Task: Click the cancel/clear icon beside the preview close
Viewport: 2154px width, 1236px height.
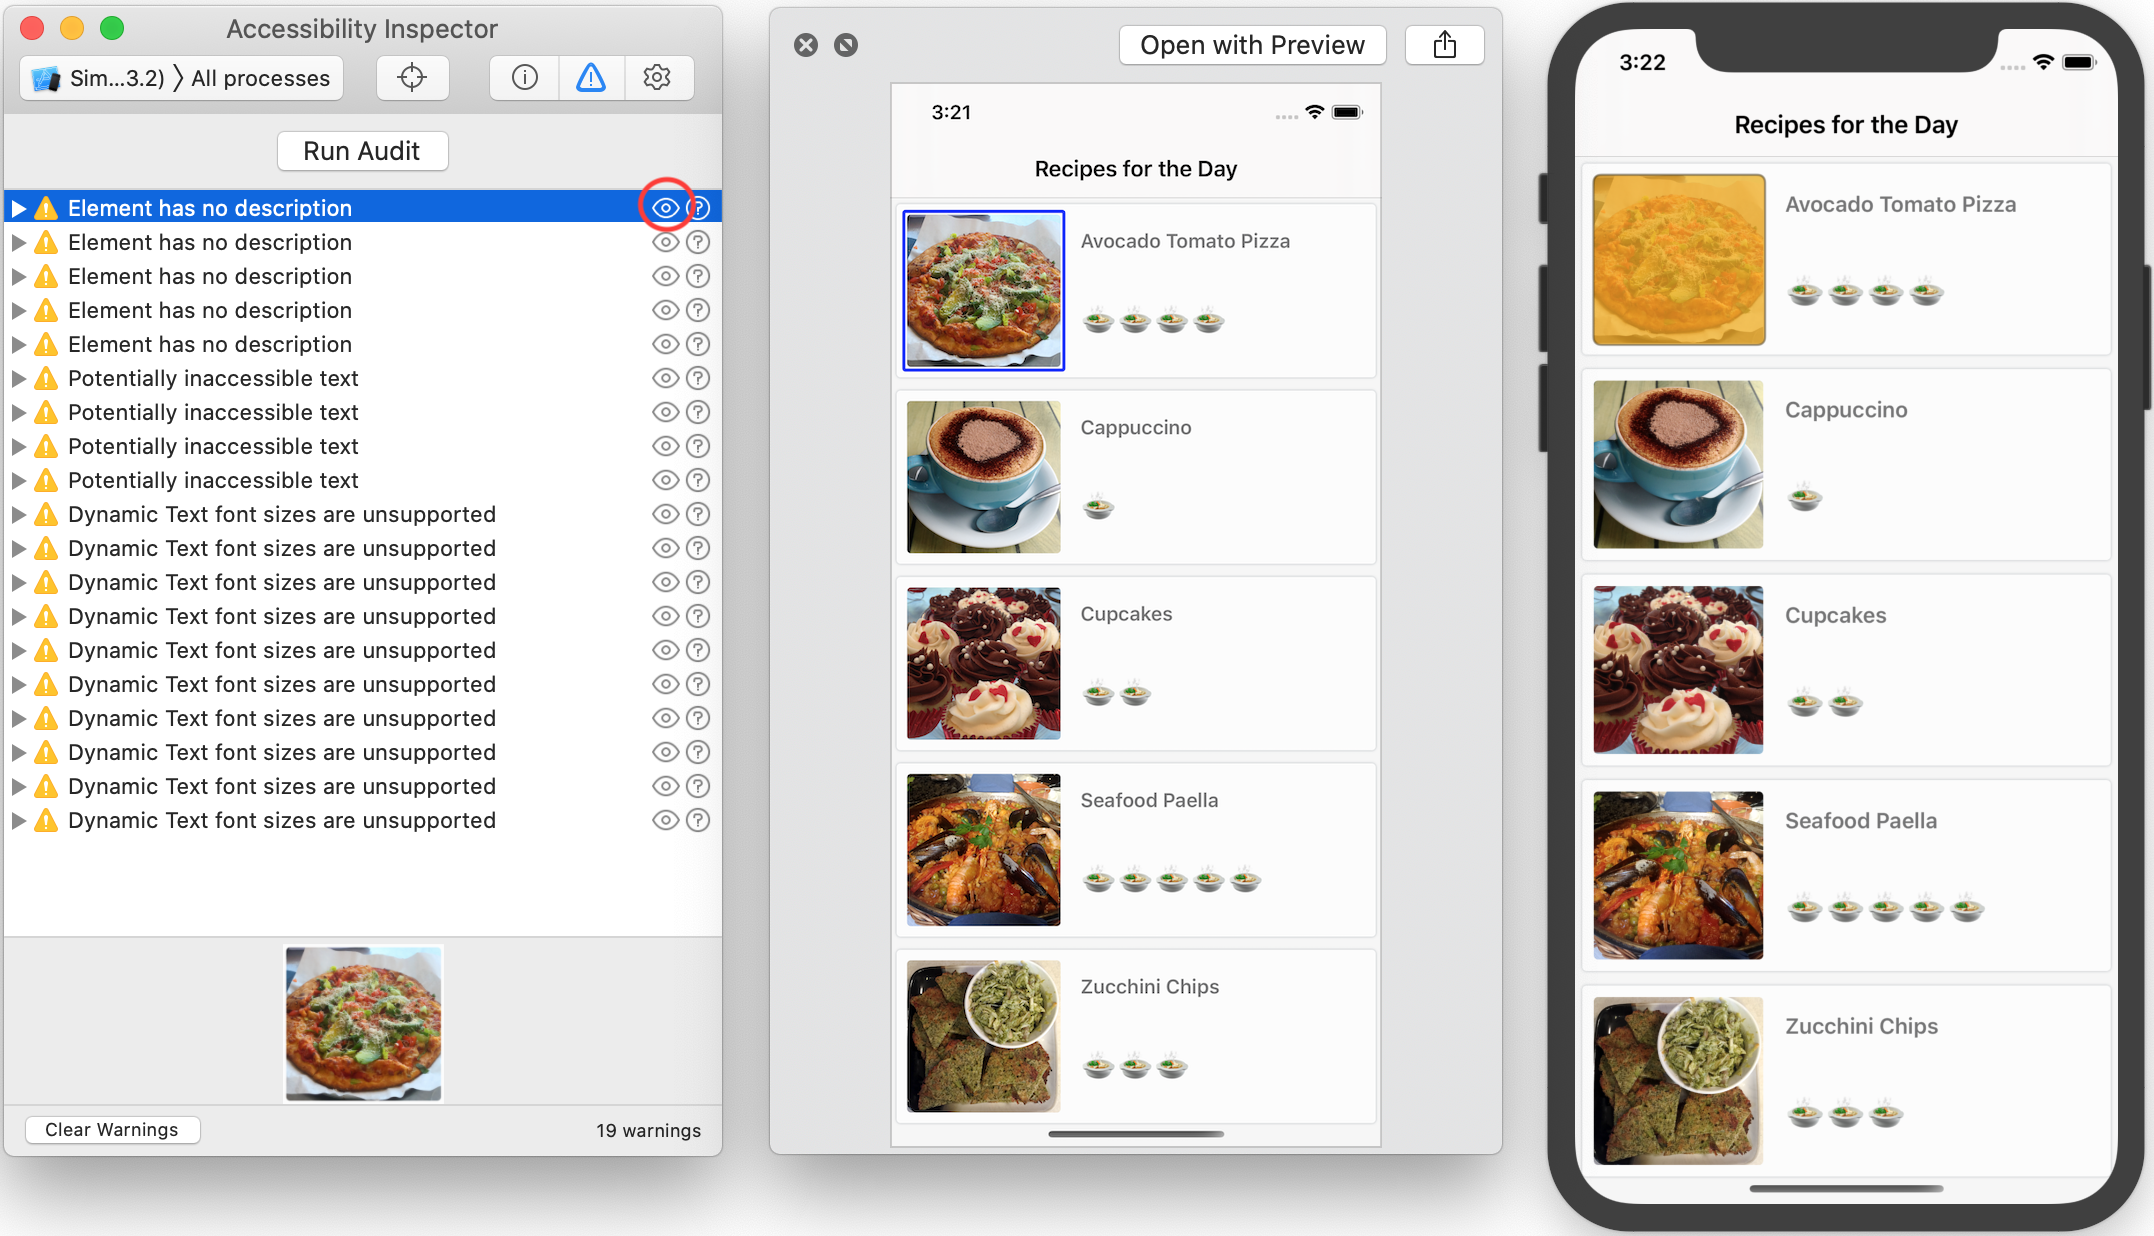Action: coord(847,44)
